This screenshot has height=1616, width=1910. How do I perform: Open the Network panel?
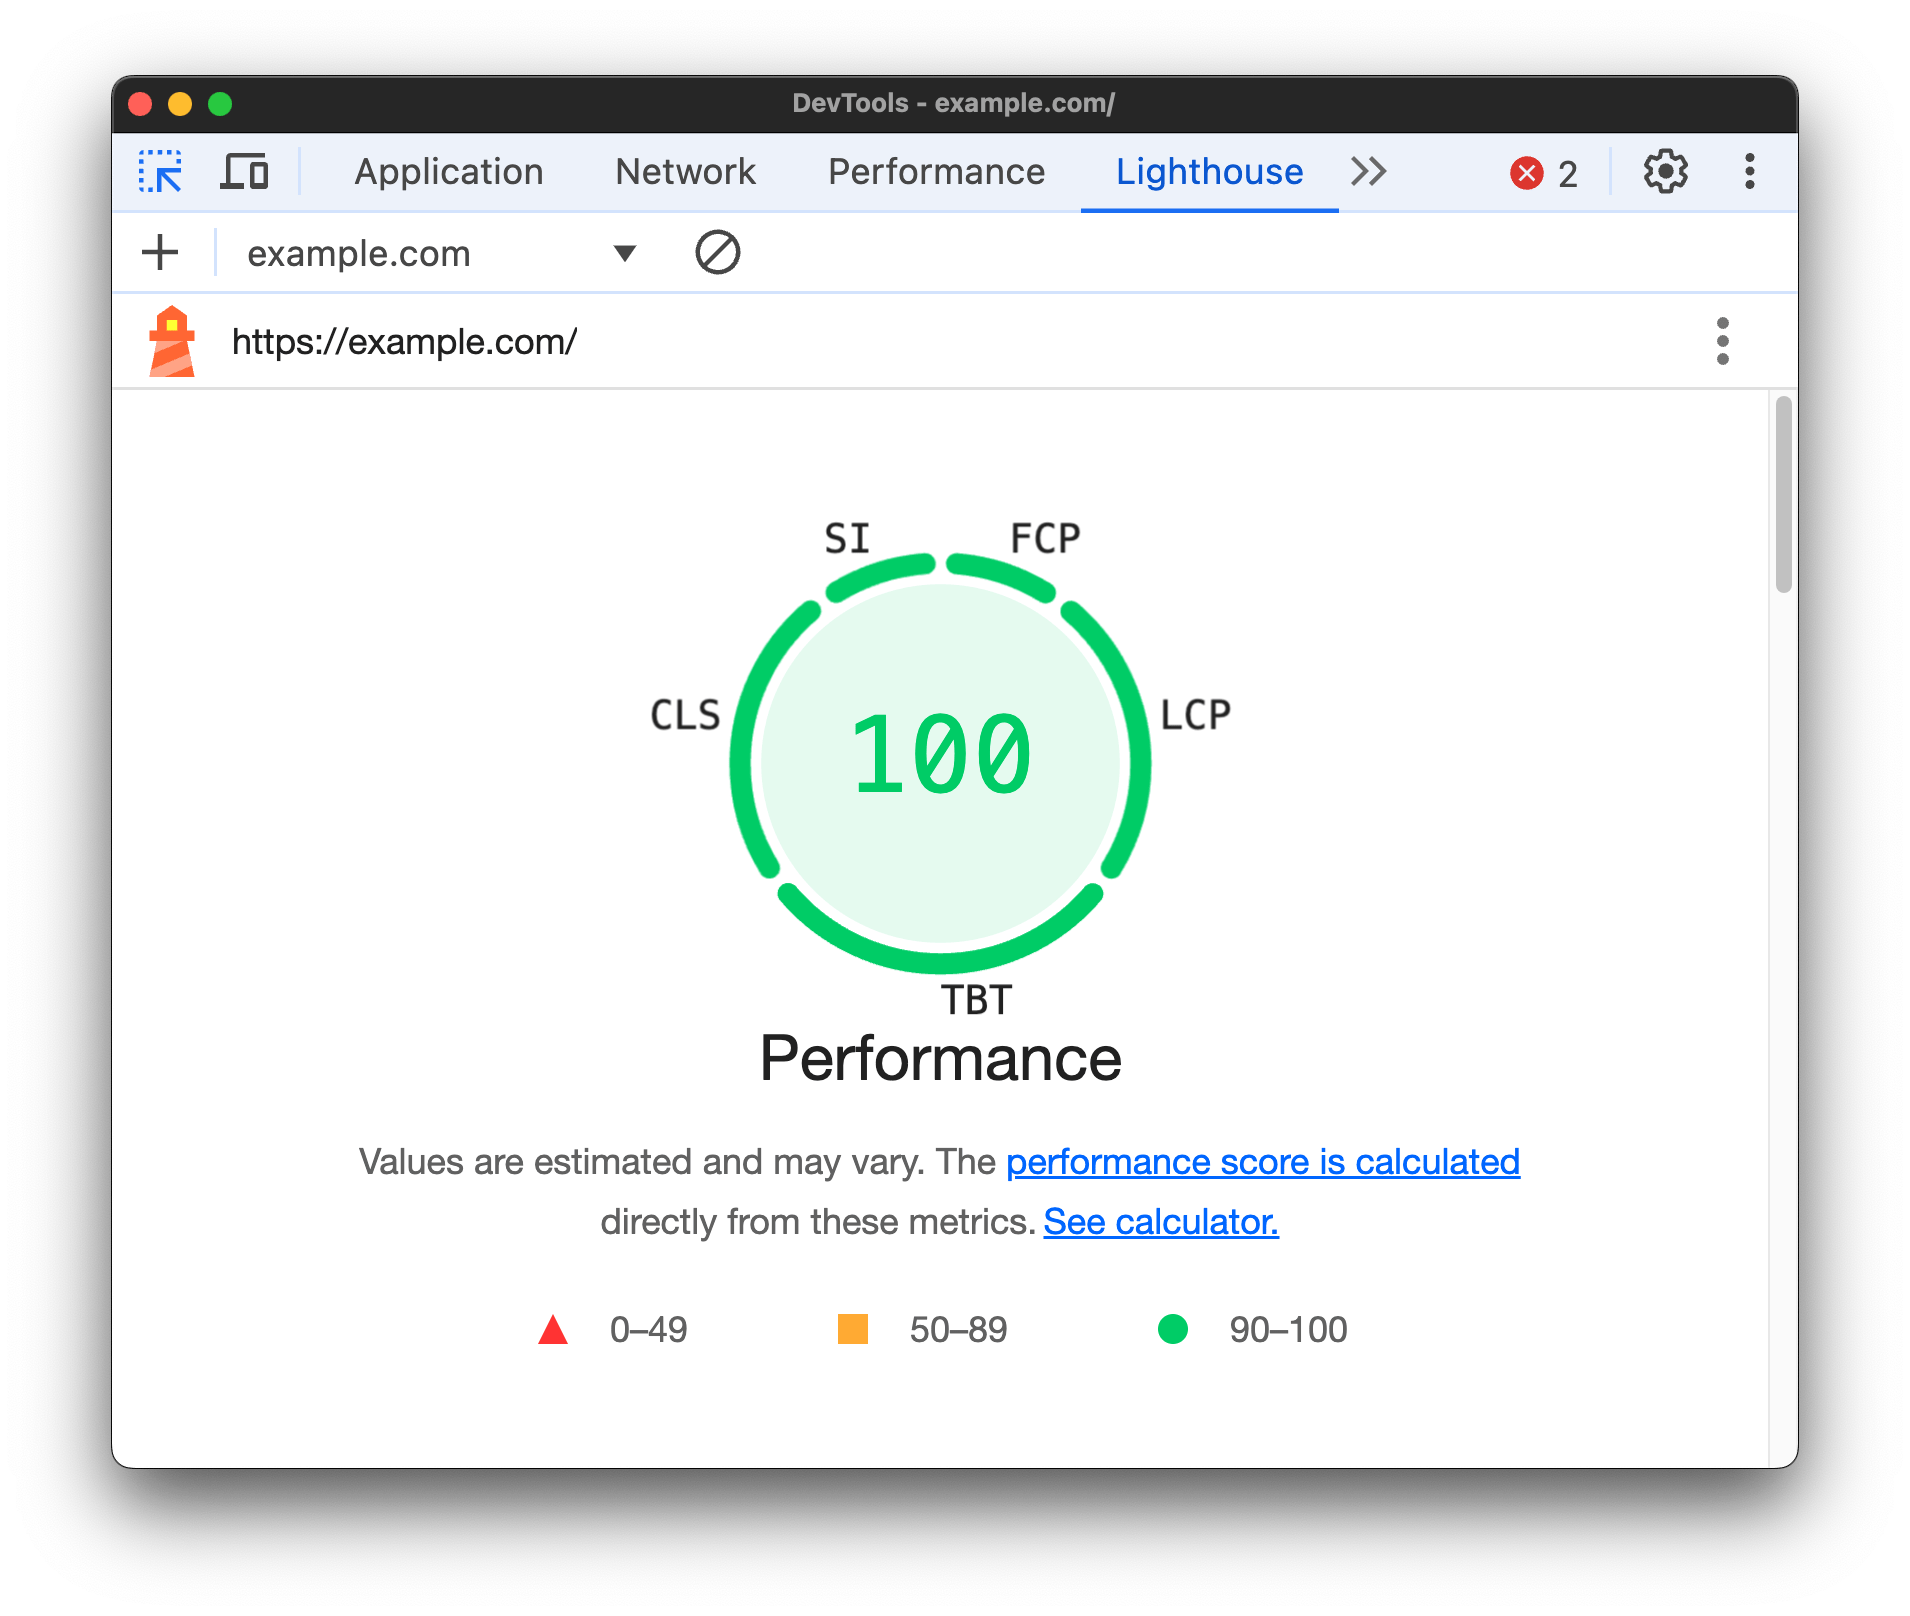tap(685, 172)
